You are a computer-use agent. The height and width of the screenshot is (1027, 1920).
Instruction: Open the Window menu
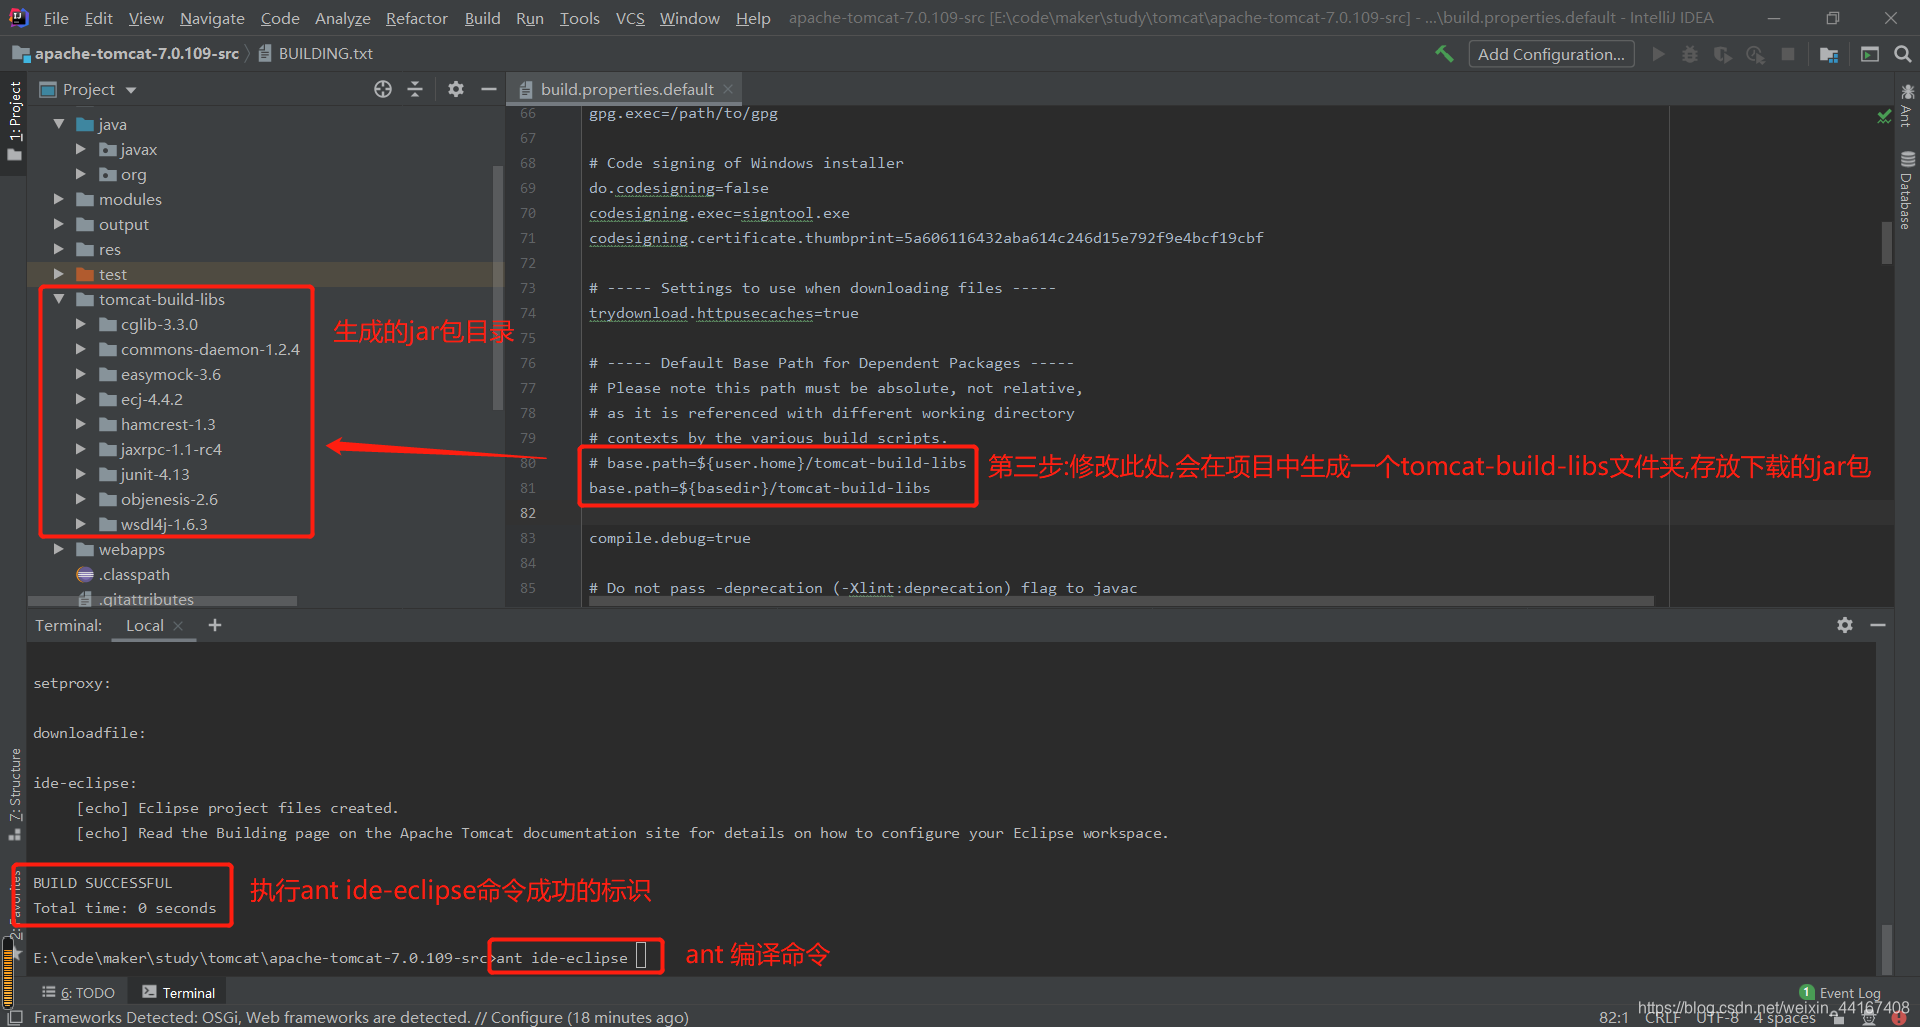coord(689,18)
